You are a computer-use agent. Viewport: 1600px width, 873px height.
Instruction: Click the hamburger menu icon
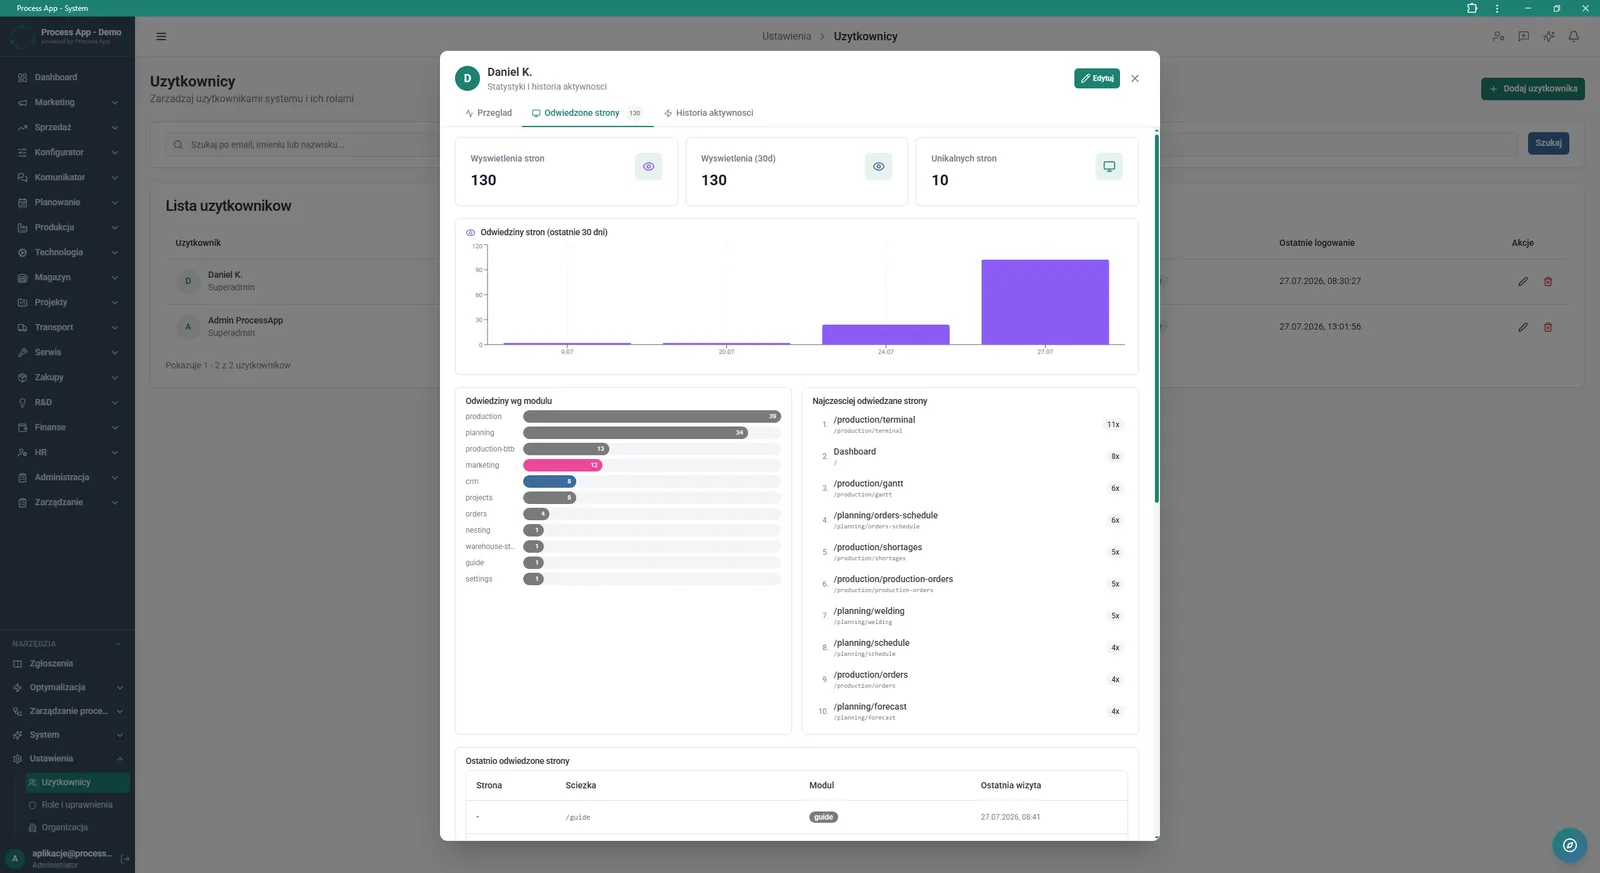(x=161, y=36)
